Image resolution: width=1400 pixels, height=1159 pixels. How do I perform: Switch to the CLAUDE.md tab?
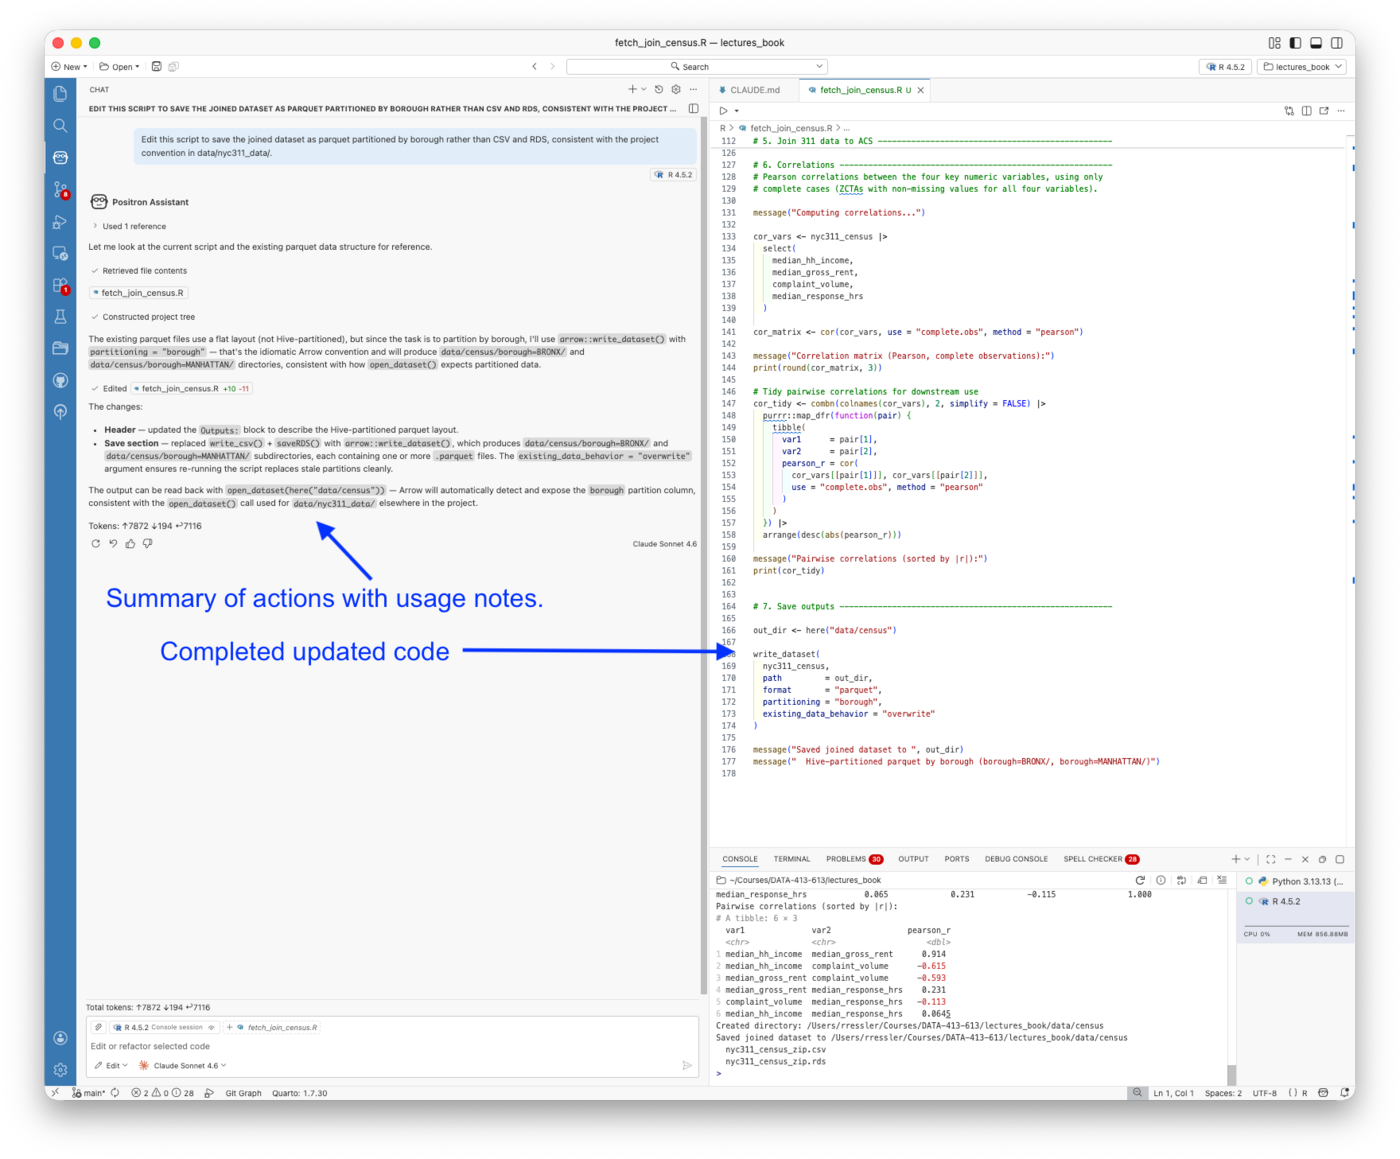coord(748,89)
